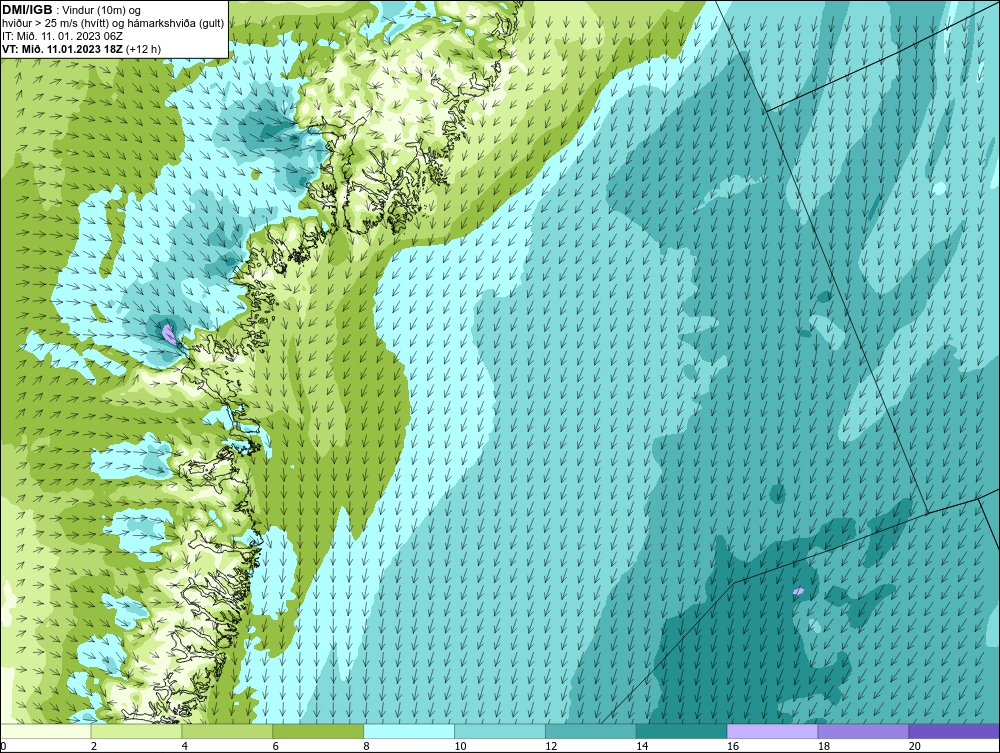Click the 10–12 m/s light teal legend swatch
This screenshot has height=753, width=1000.
pyautogui.click(x=500, y=731)
